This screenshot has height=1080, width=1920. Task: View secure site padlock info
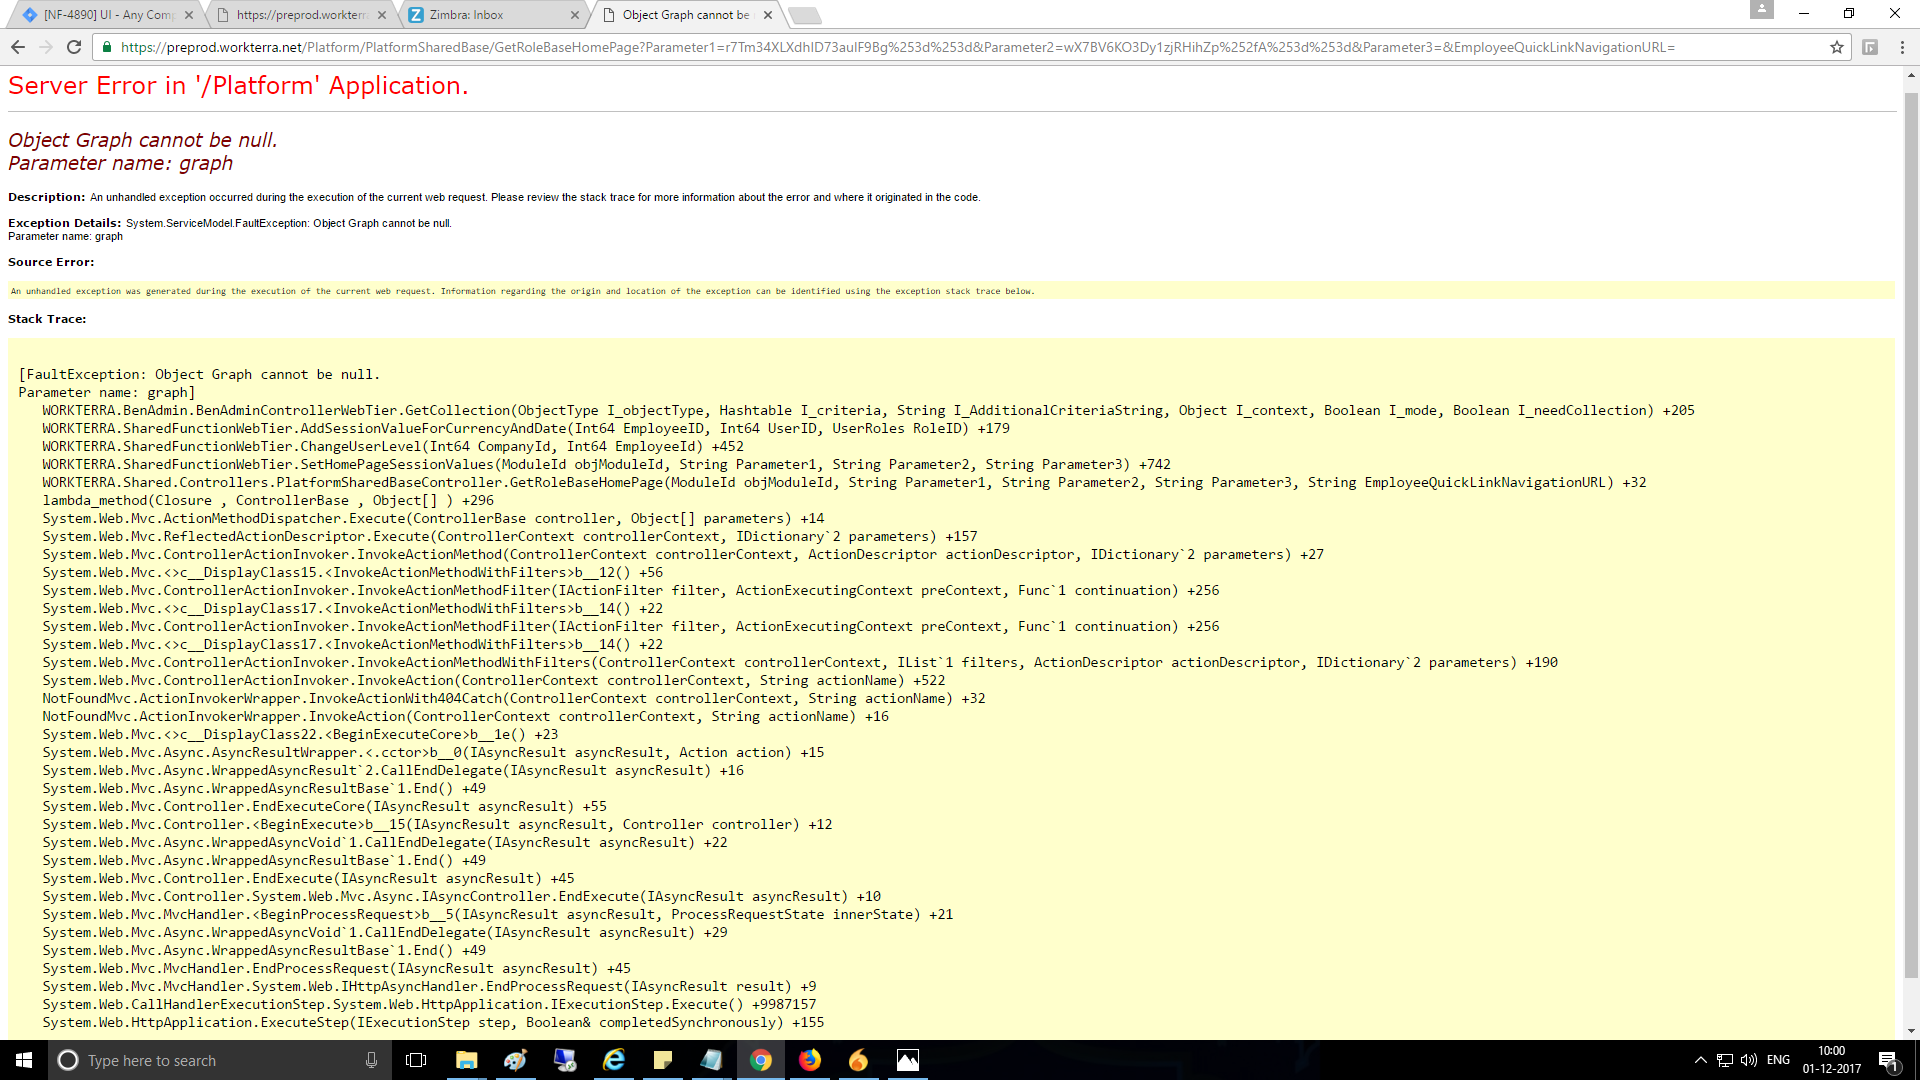pyautogui.click(x=108, y=47)
